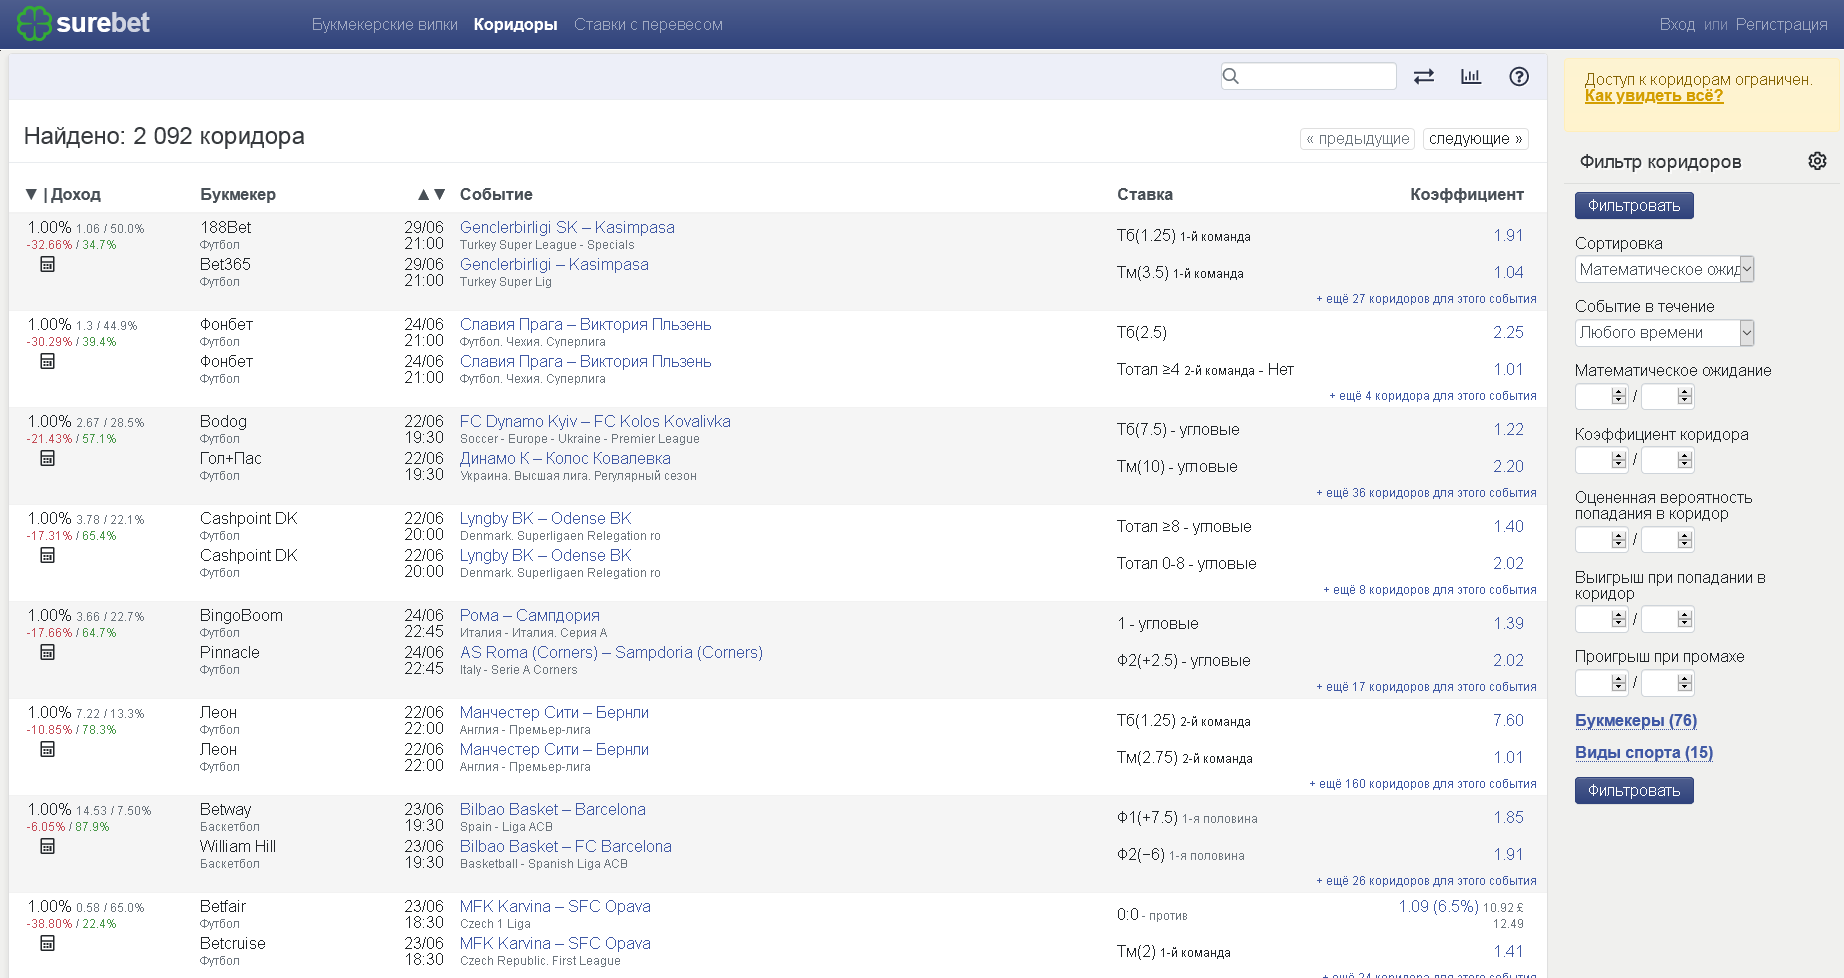Switch to Ставки с перевесом tab
Image resolution: width=1844 pixels, height=978 pixels.
[648, 24]
